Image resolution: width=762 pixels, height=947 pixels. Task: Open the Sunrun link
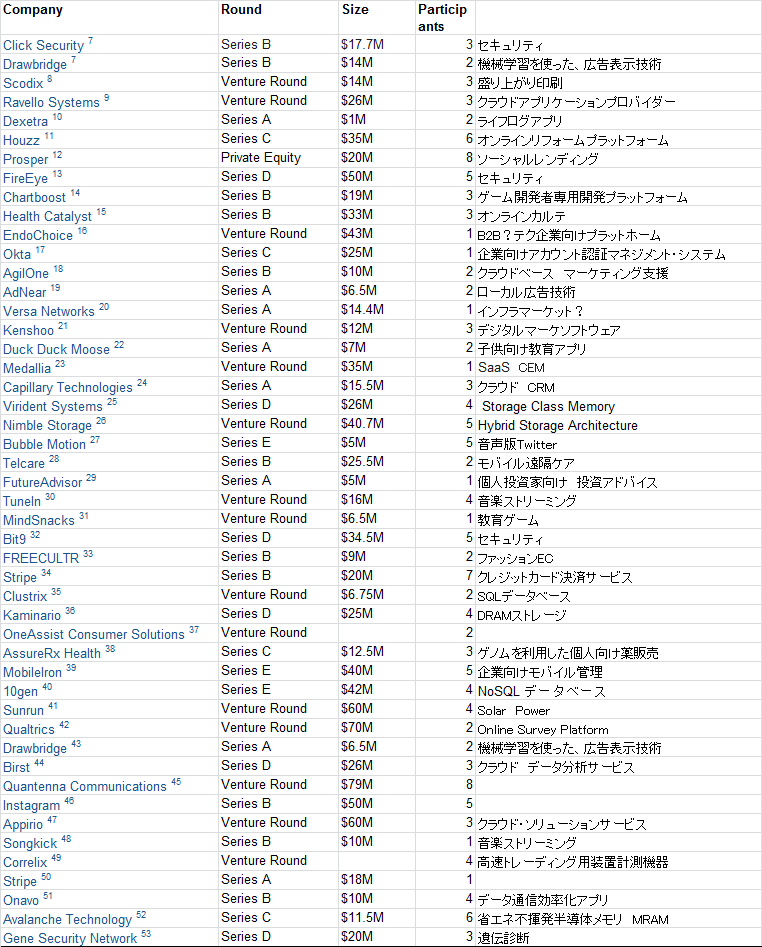click(x=24, y=711)
